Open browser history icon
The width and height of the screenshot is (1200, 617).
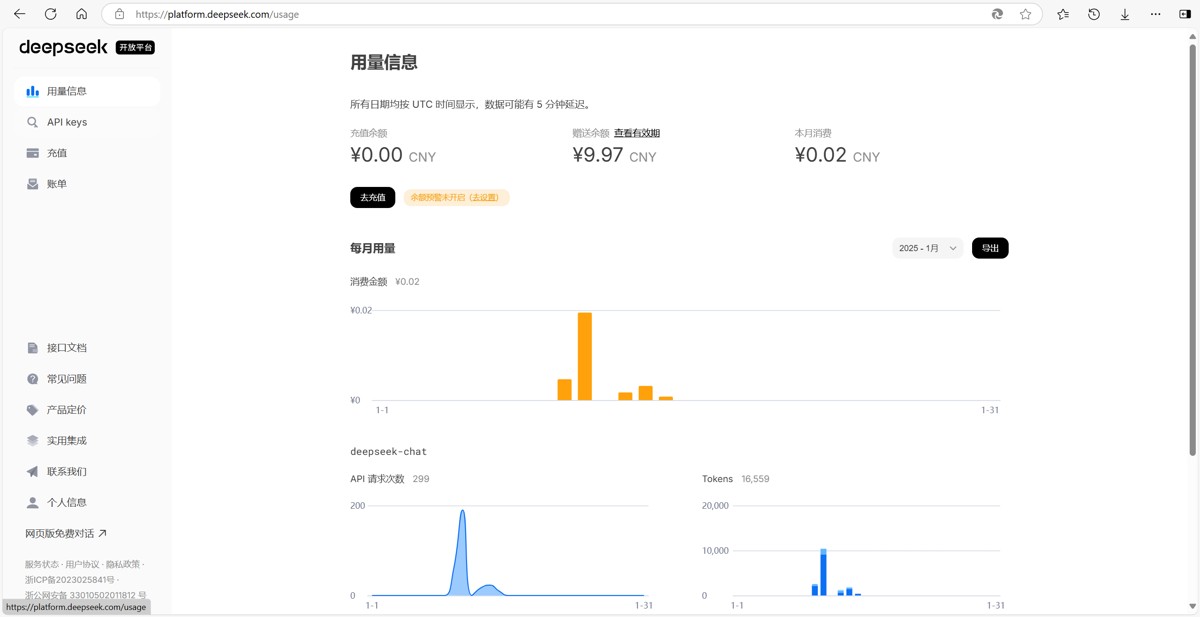coord(1094,14)
